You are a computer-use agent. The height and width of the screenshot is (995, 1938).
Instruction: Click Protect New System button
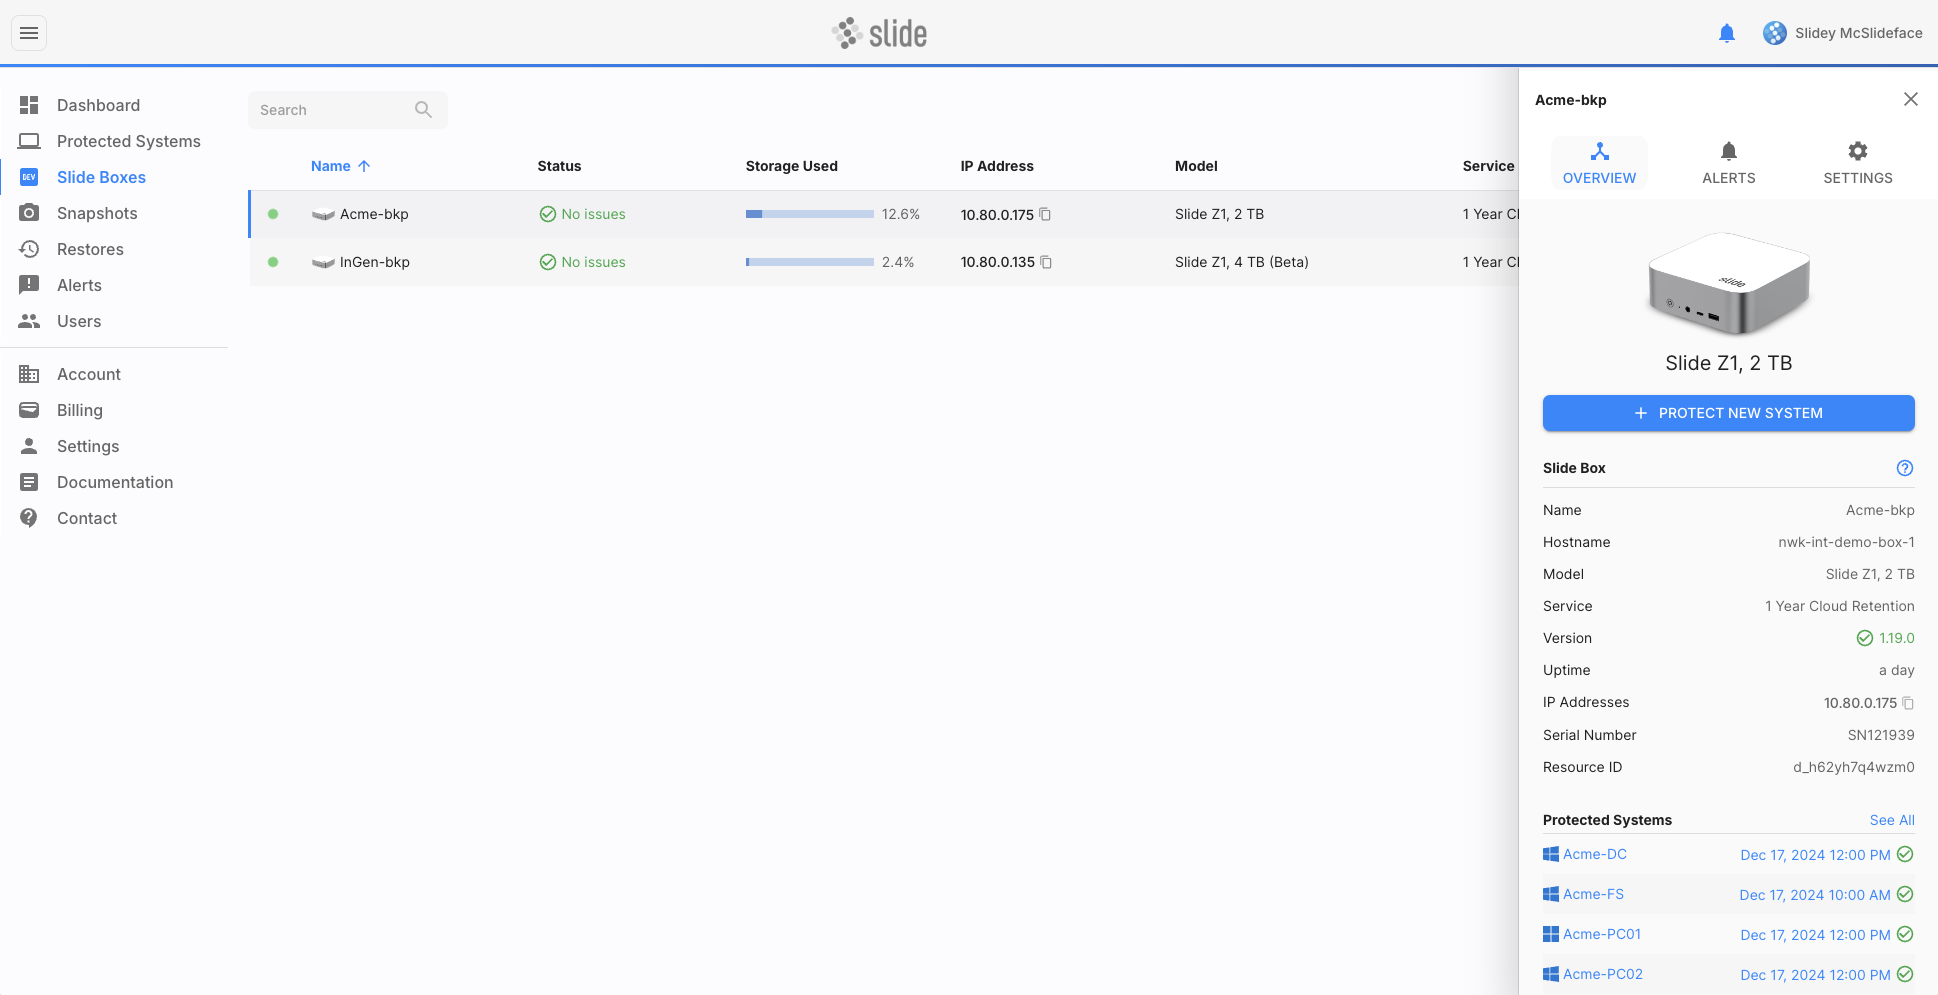click(1728, 413)
